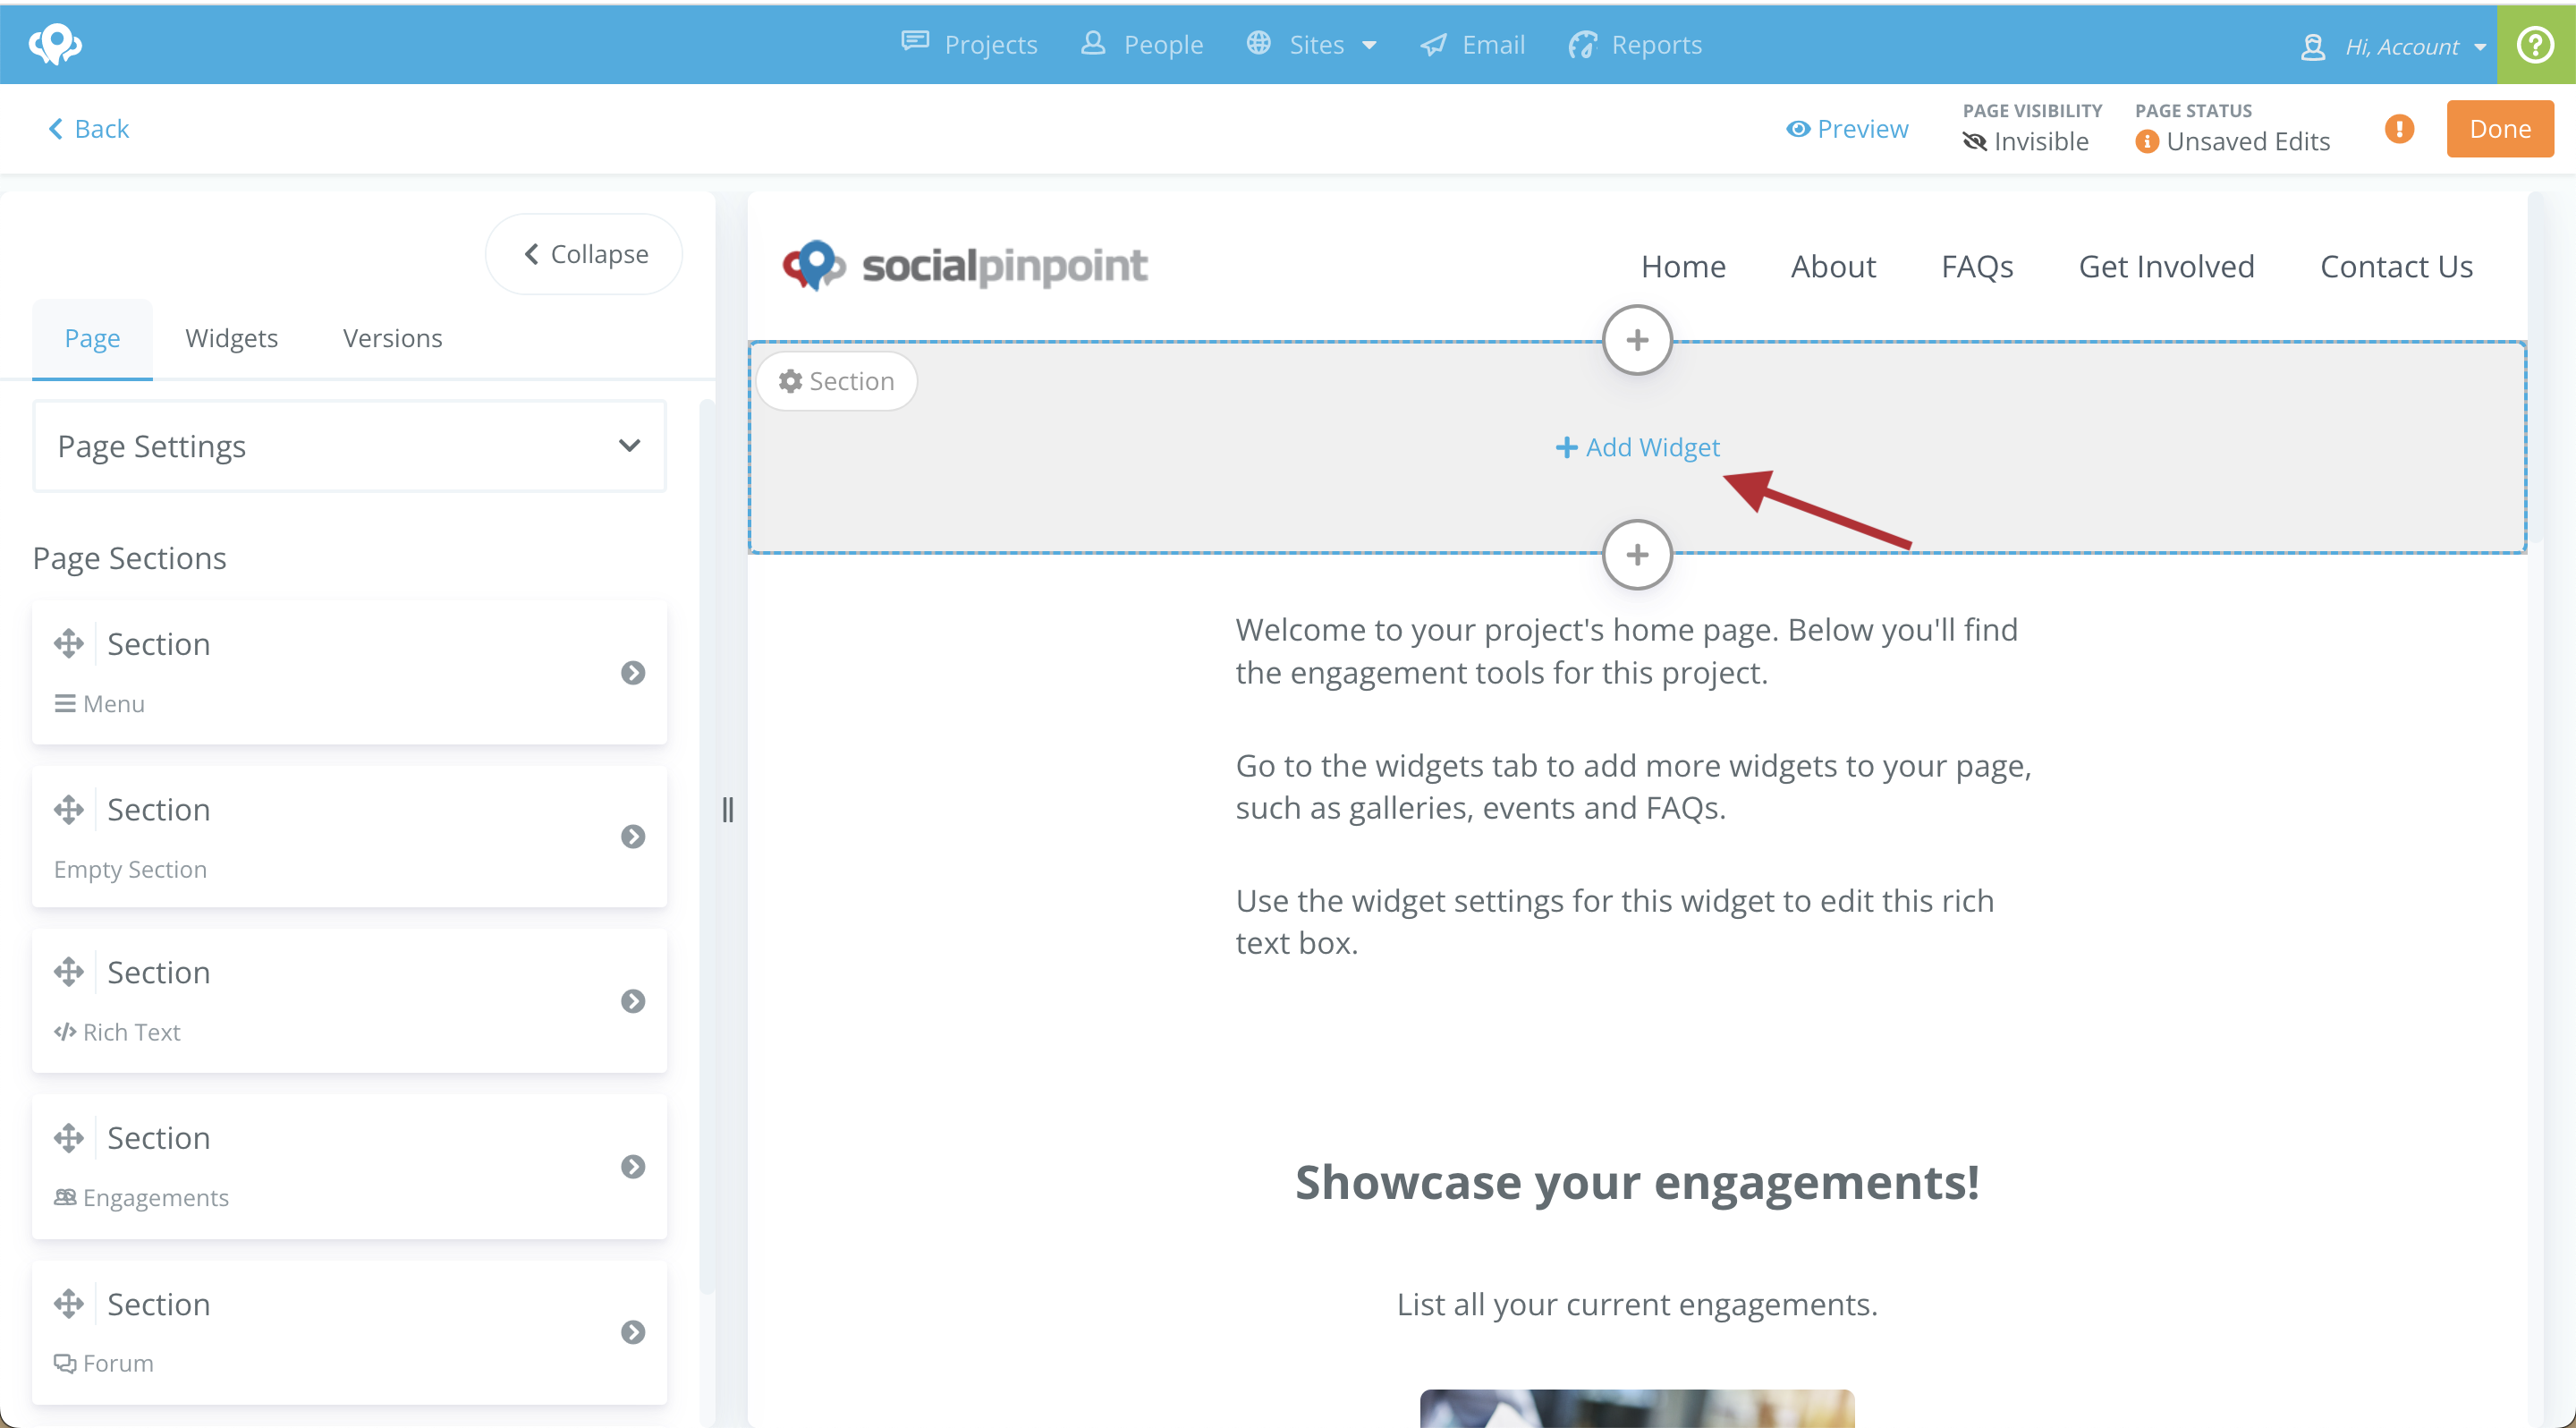Image resolution: width=2576 pixels, height=1428 pixels.
Task: Click the Home site menu item
Action: coord(1683,266)
